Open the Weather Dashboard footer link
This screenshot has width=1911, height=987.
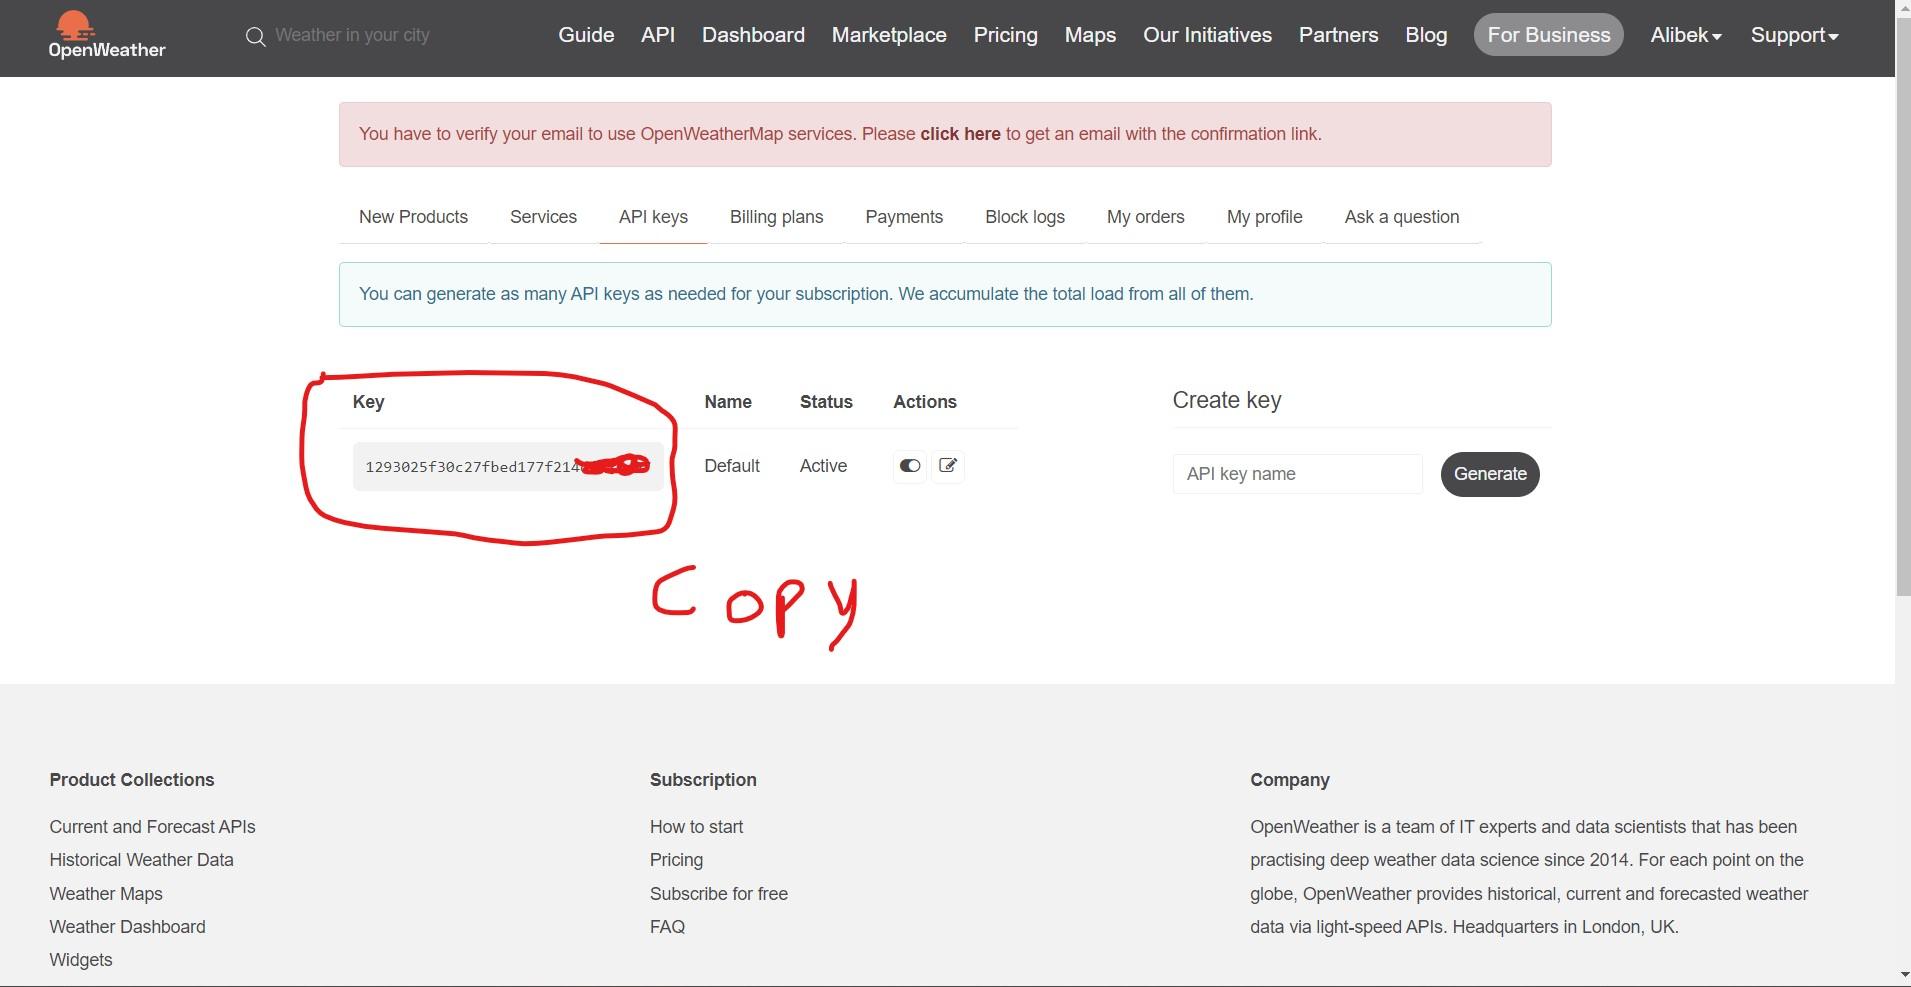tap(127, 927)
